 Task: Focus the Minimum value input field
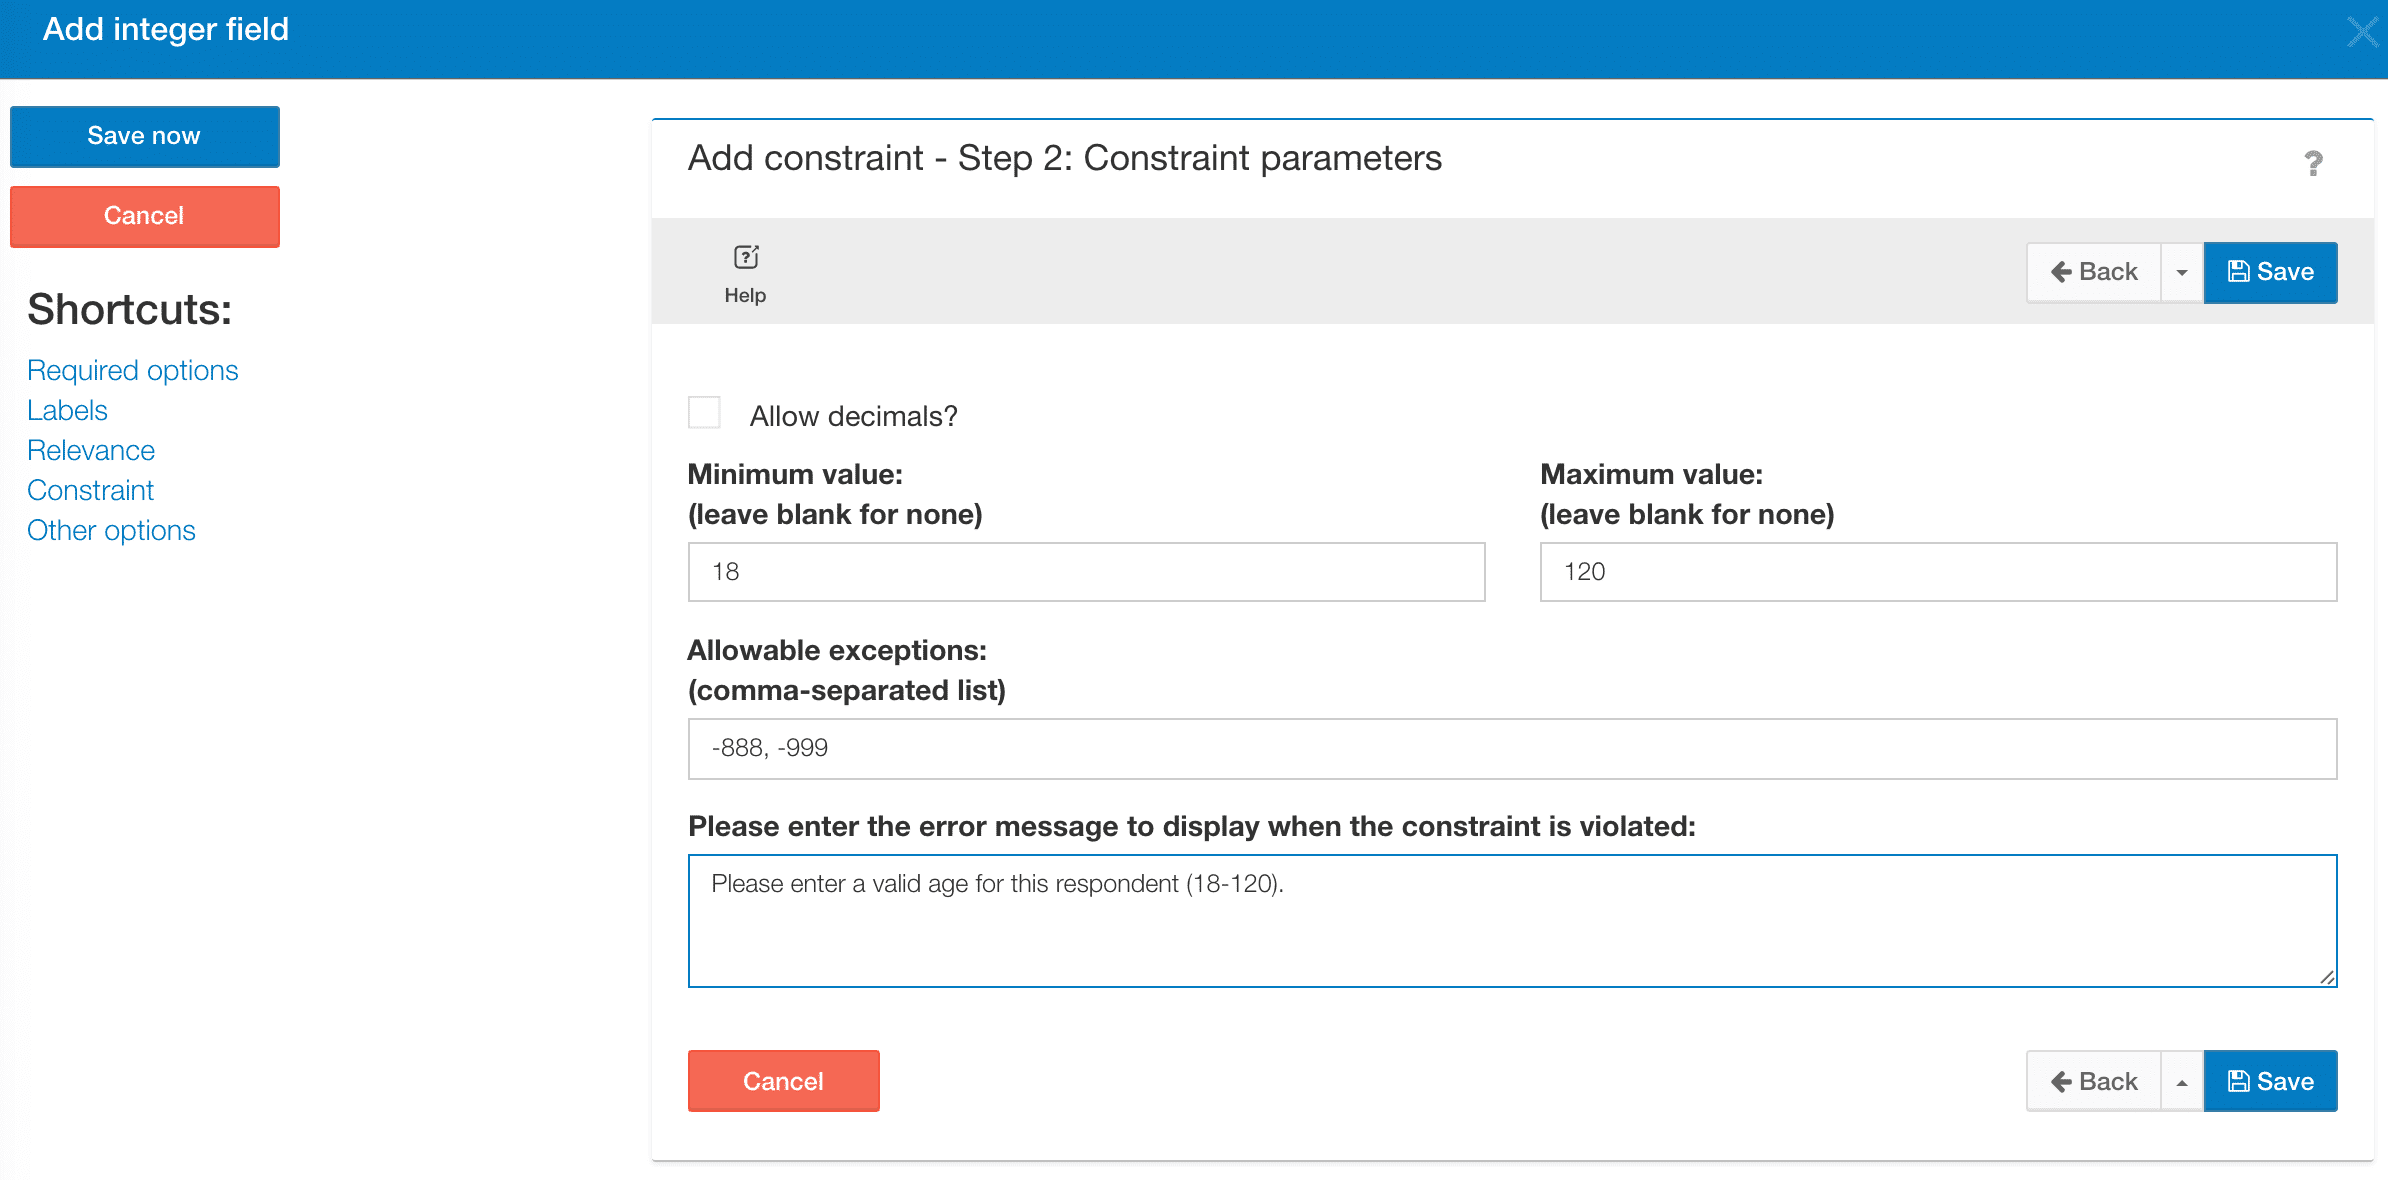coord(1086,572)
